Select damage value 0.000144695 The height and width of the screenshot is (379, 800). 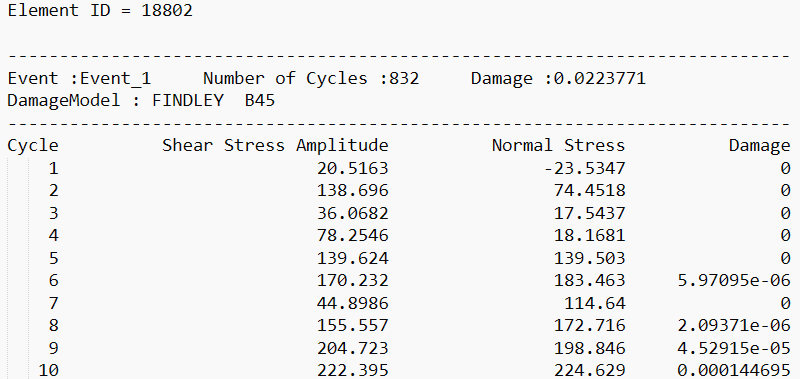coord(734,370)
